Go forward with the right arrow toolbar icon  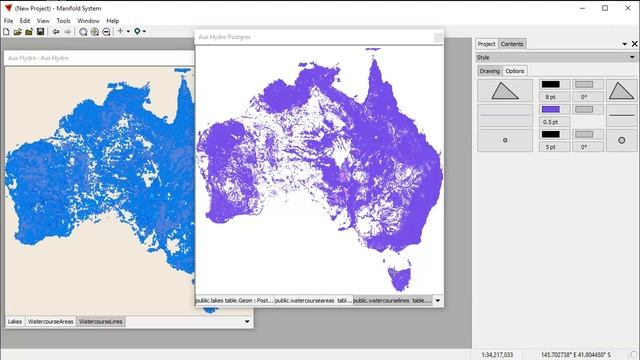tap(67, 31)
